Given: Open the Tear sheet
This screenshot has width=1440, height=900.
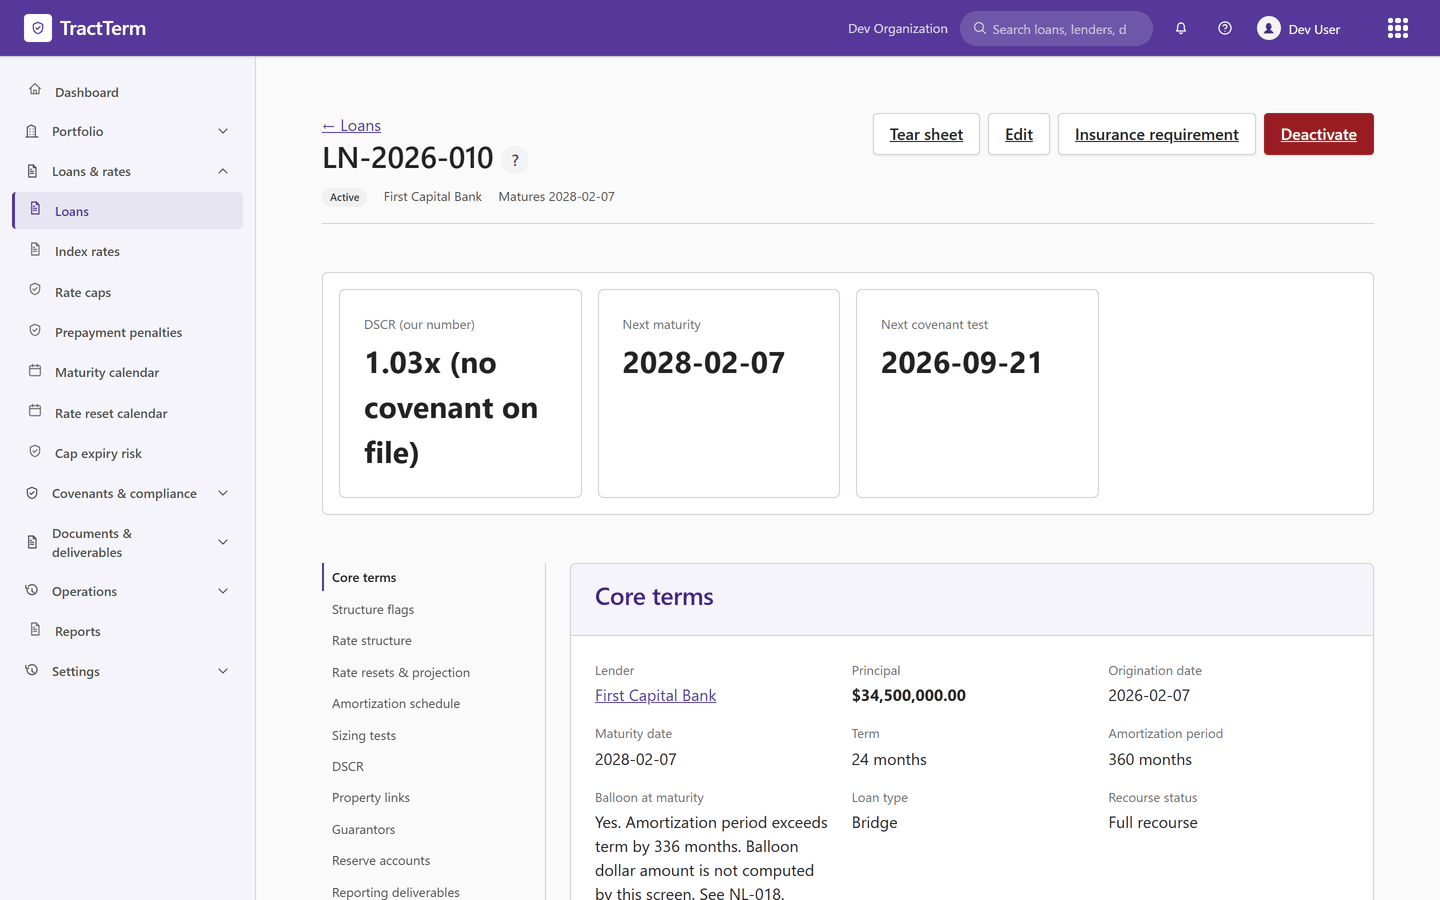Looking at the screenshot, I should tap(926, 134).
